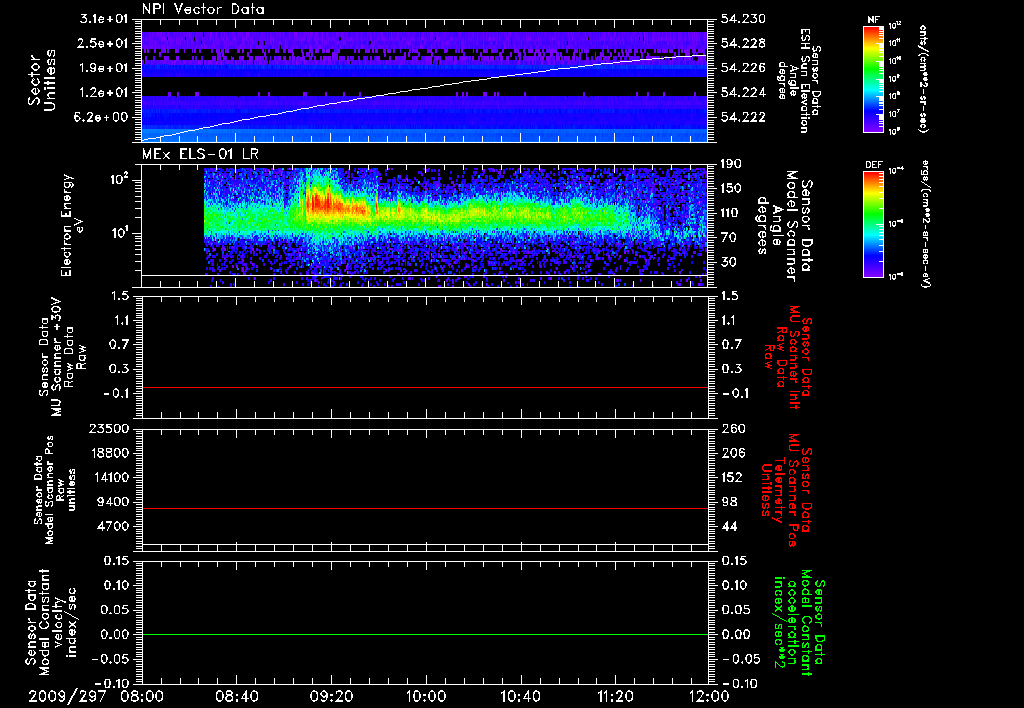Click the 12:00 end time label
This screenshot has width=1024, height=708.
[x=710, y=696]
